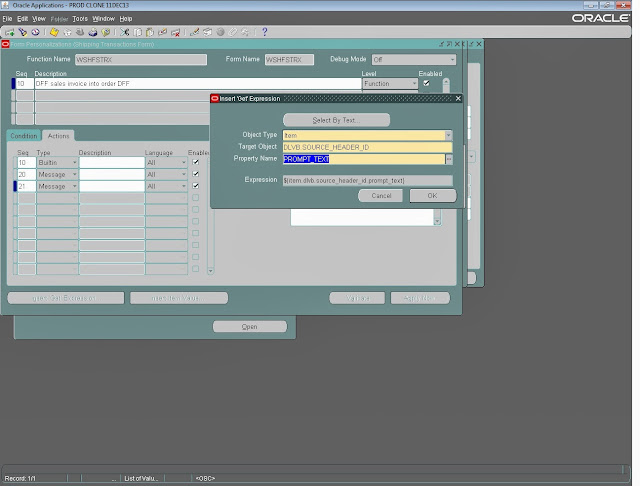The image size is (640, 486).
Task: Click Oracle icon in Insert 'Get' Expression title
Action: tap(215, 98)
